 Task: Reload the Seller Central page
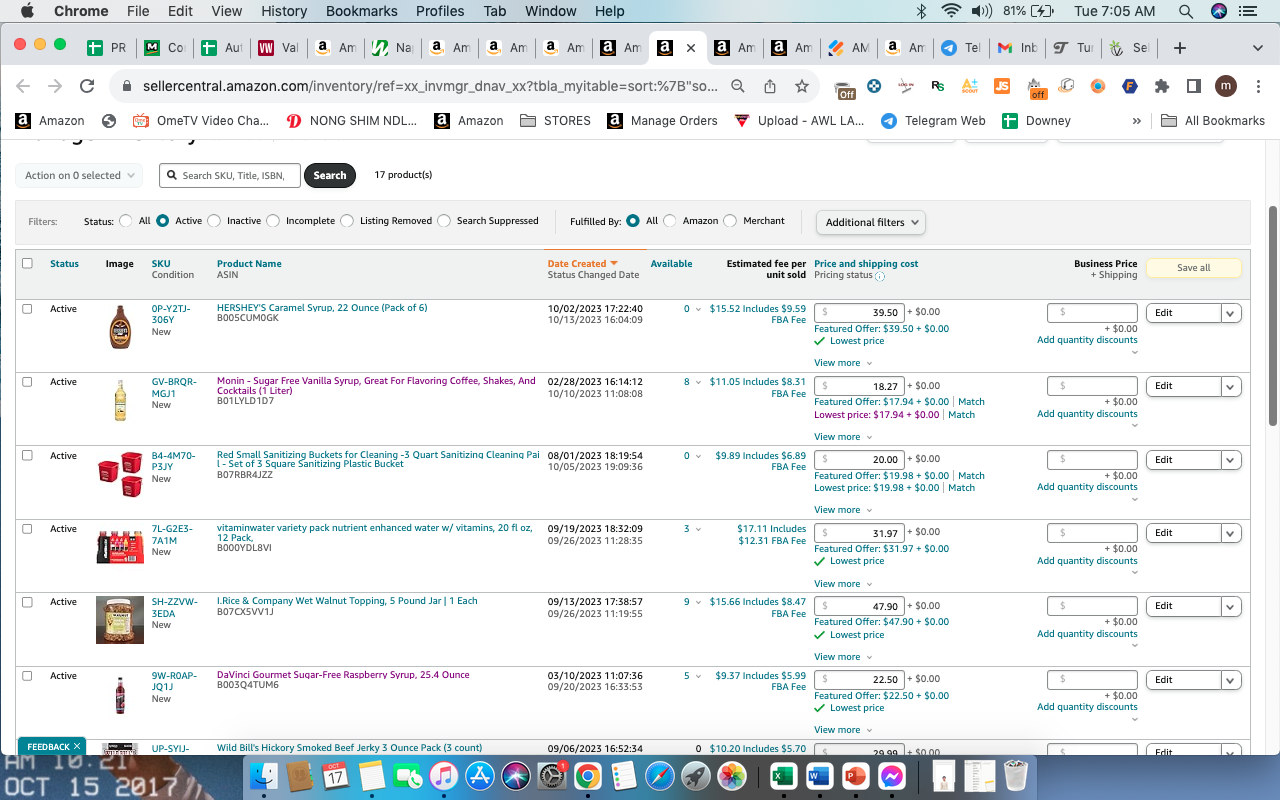[x=87, y=86]
